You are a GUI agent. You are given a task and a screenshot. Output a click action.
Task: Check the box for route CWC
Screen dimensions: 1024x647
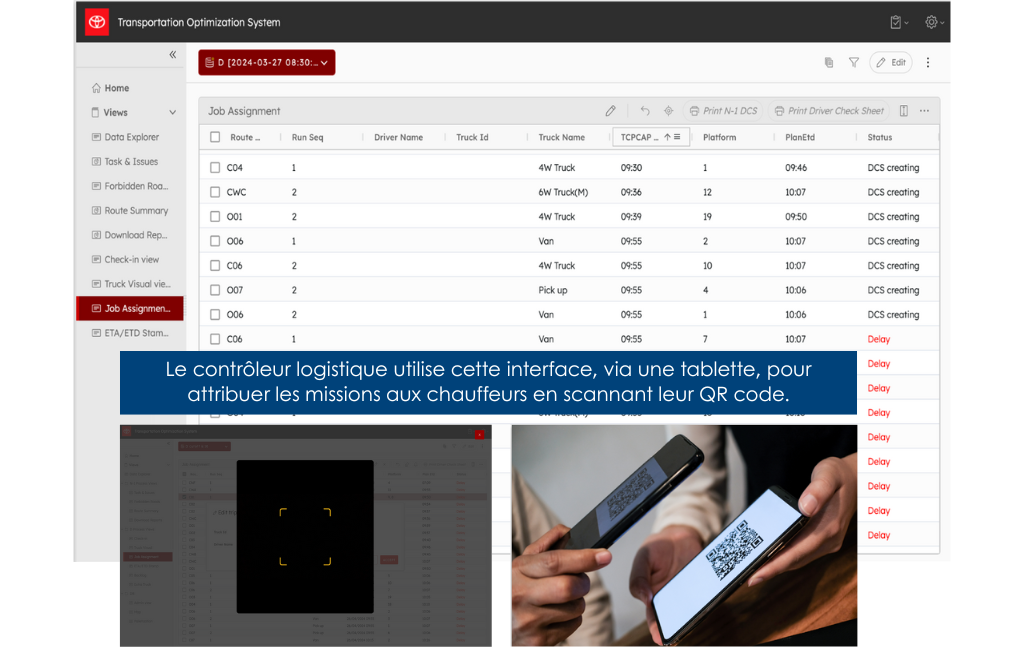(x=215, y=192)
